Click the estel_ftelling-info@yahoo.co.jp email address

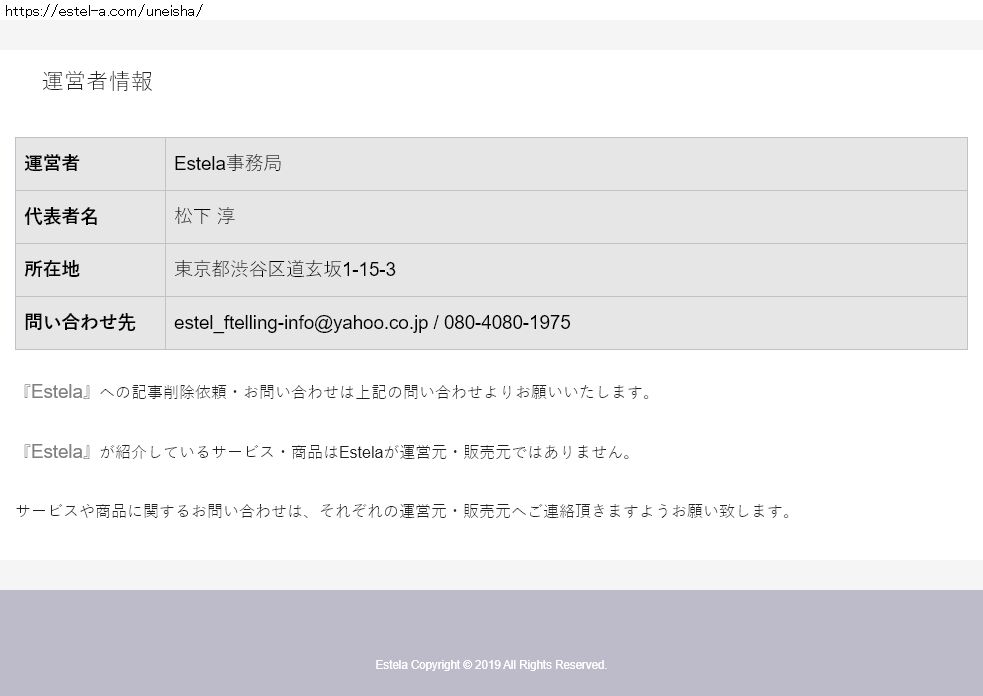pyautogui.click(x=300, y=323)
